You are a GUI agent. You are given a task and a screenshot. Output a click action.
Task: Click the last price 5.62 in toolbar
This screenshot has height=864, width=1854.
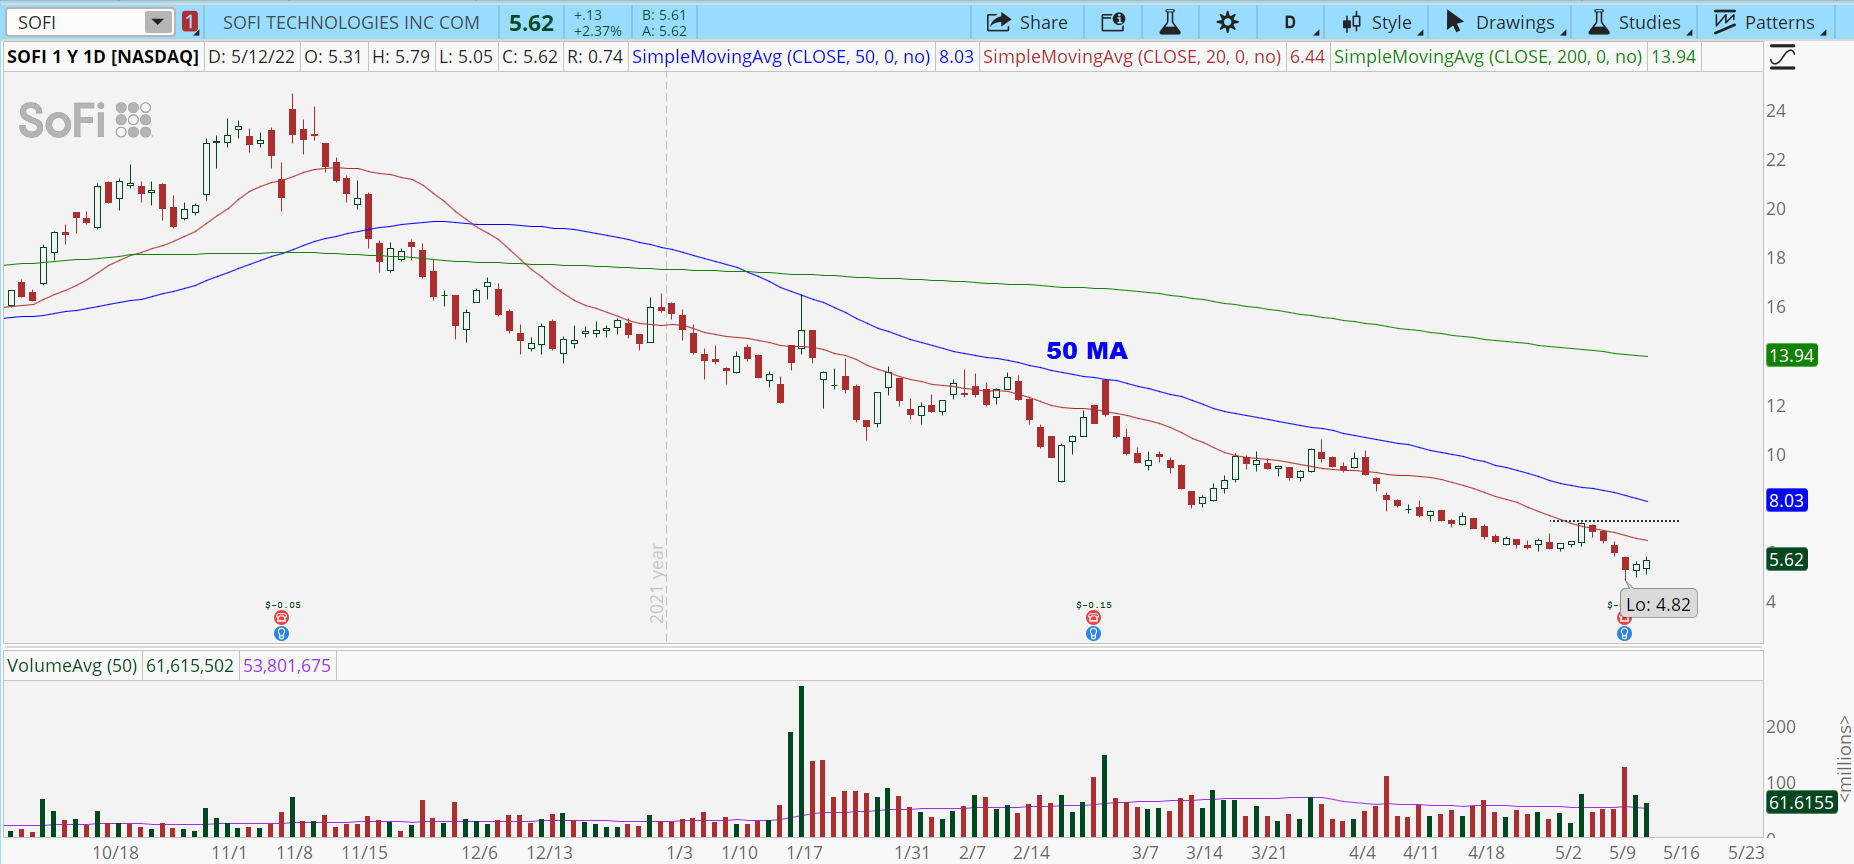coord(531,23)
